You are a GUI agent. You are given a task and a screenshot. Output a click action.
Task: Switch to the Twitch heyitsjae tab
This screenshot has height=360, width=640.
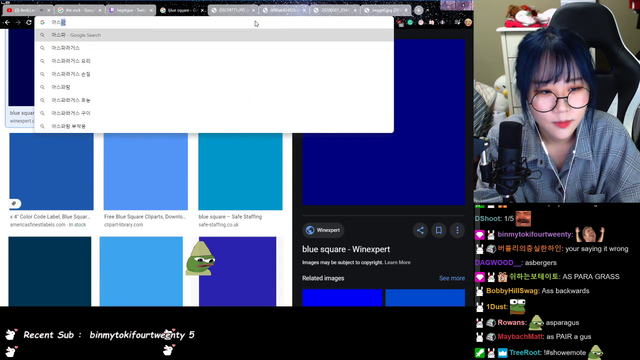[x=130, y=10]
